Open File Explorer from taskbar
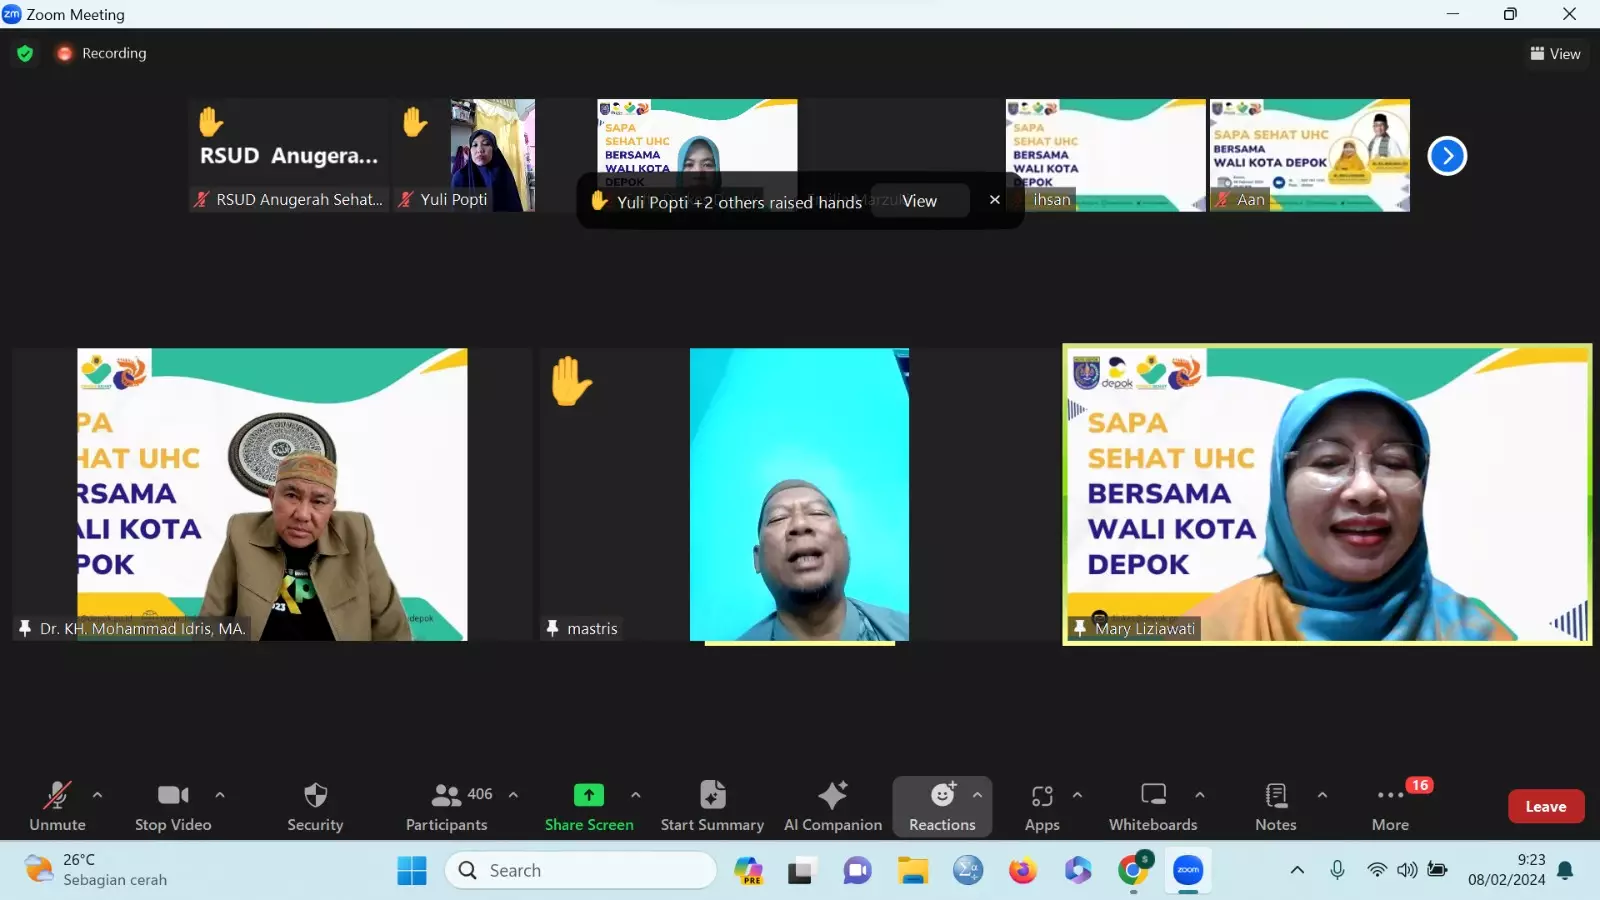The image size is (1600, 900). 912,871
